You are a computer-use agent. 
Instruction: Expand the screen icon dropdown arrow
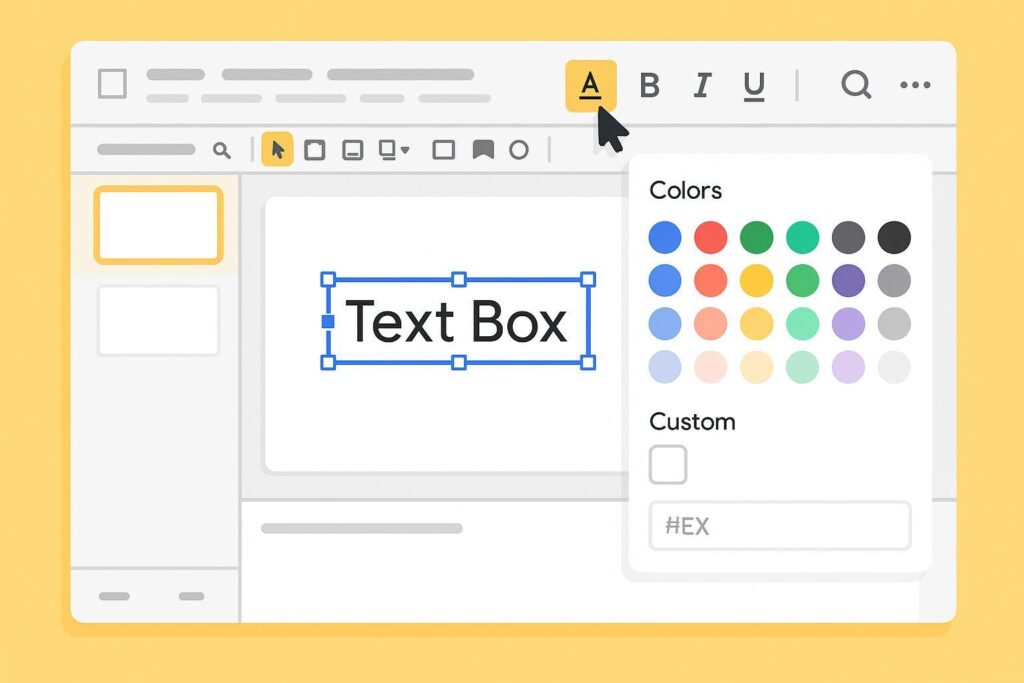point(405,150)
